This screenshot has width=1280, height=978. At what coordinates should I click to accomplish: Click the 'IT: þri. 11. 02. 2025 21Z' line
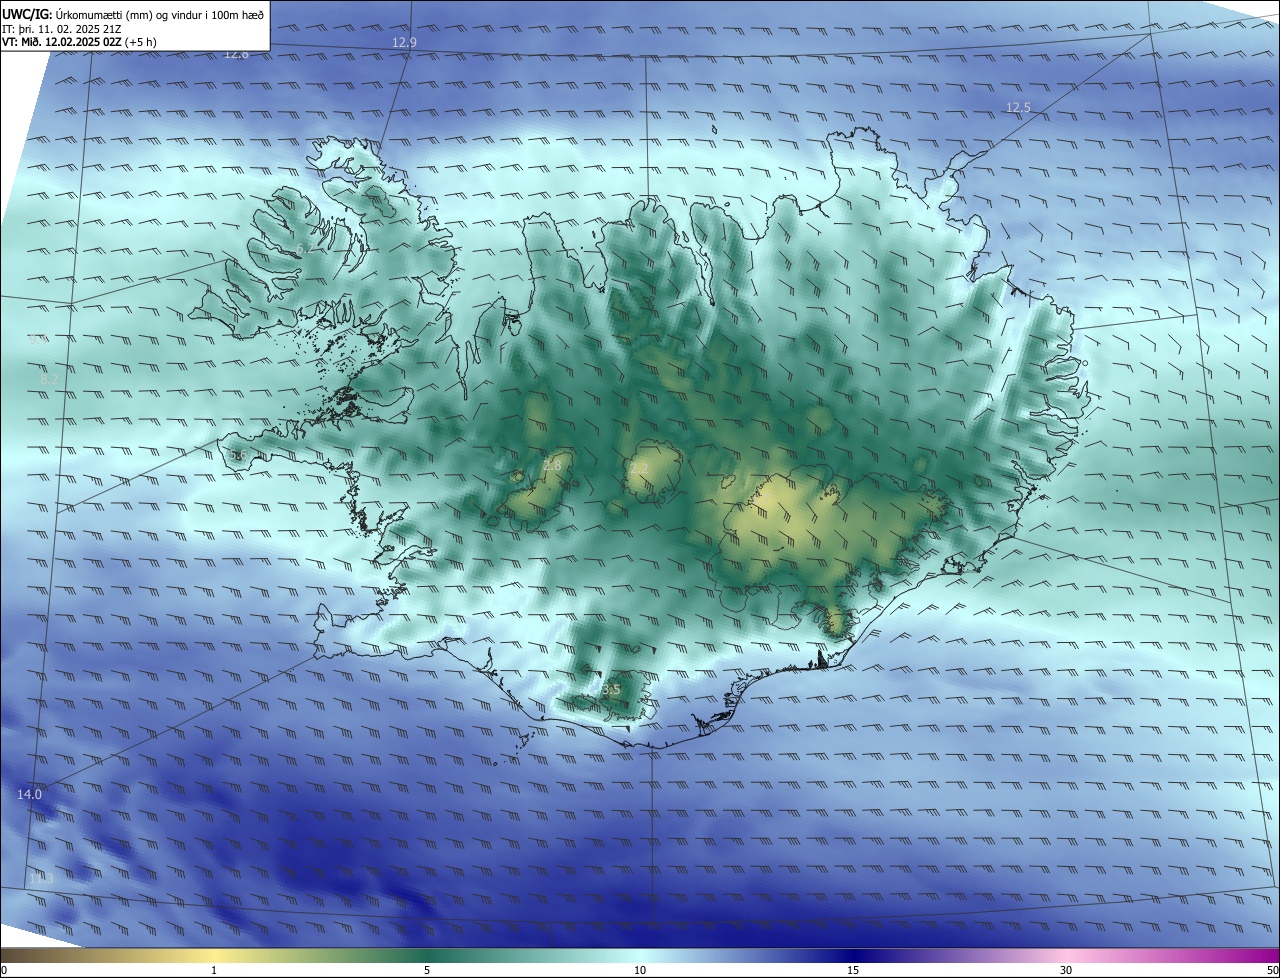click(x=62, y=28)
